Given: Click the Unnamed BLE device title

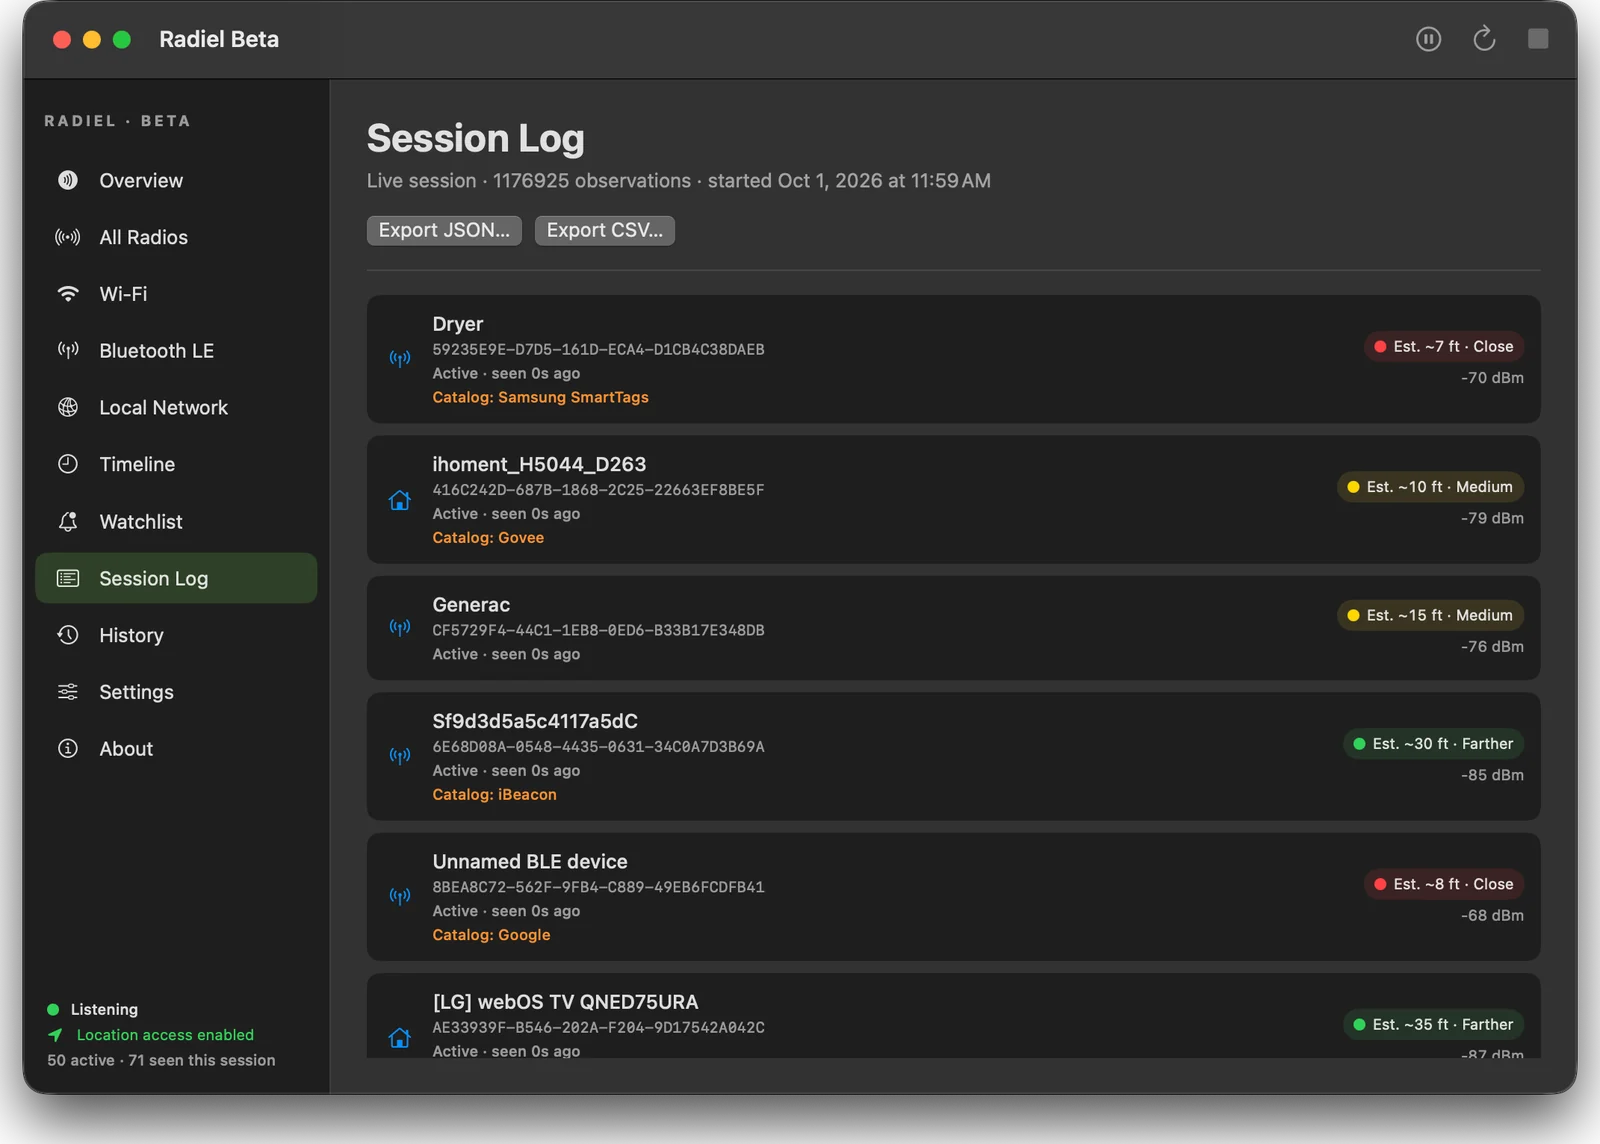Looking at the screenshot, I should click(530, 862).
